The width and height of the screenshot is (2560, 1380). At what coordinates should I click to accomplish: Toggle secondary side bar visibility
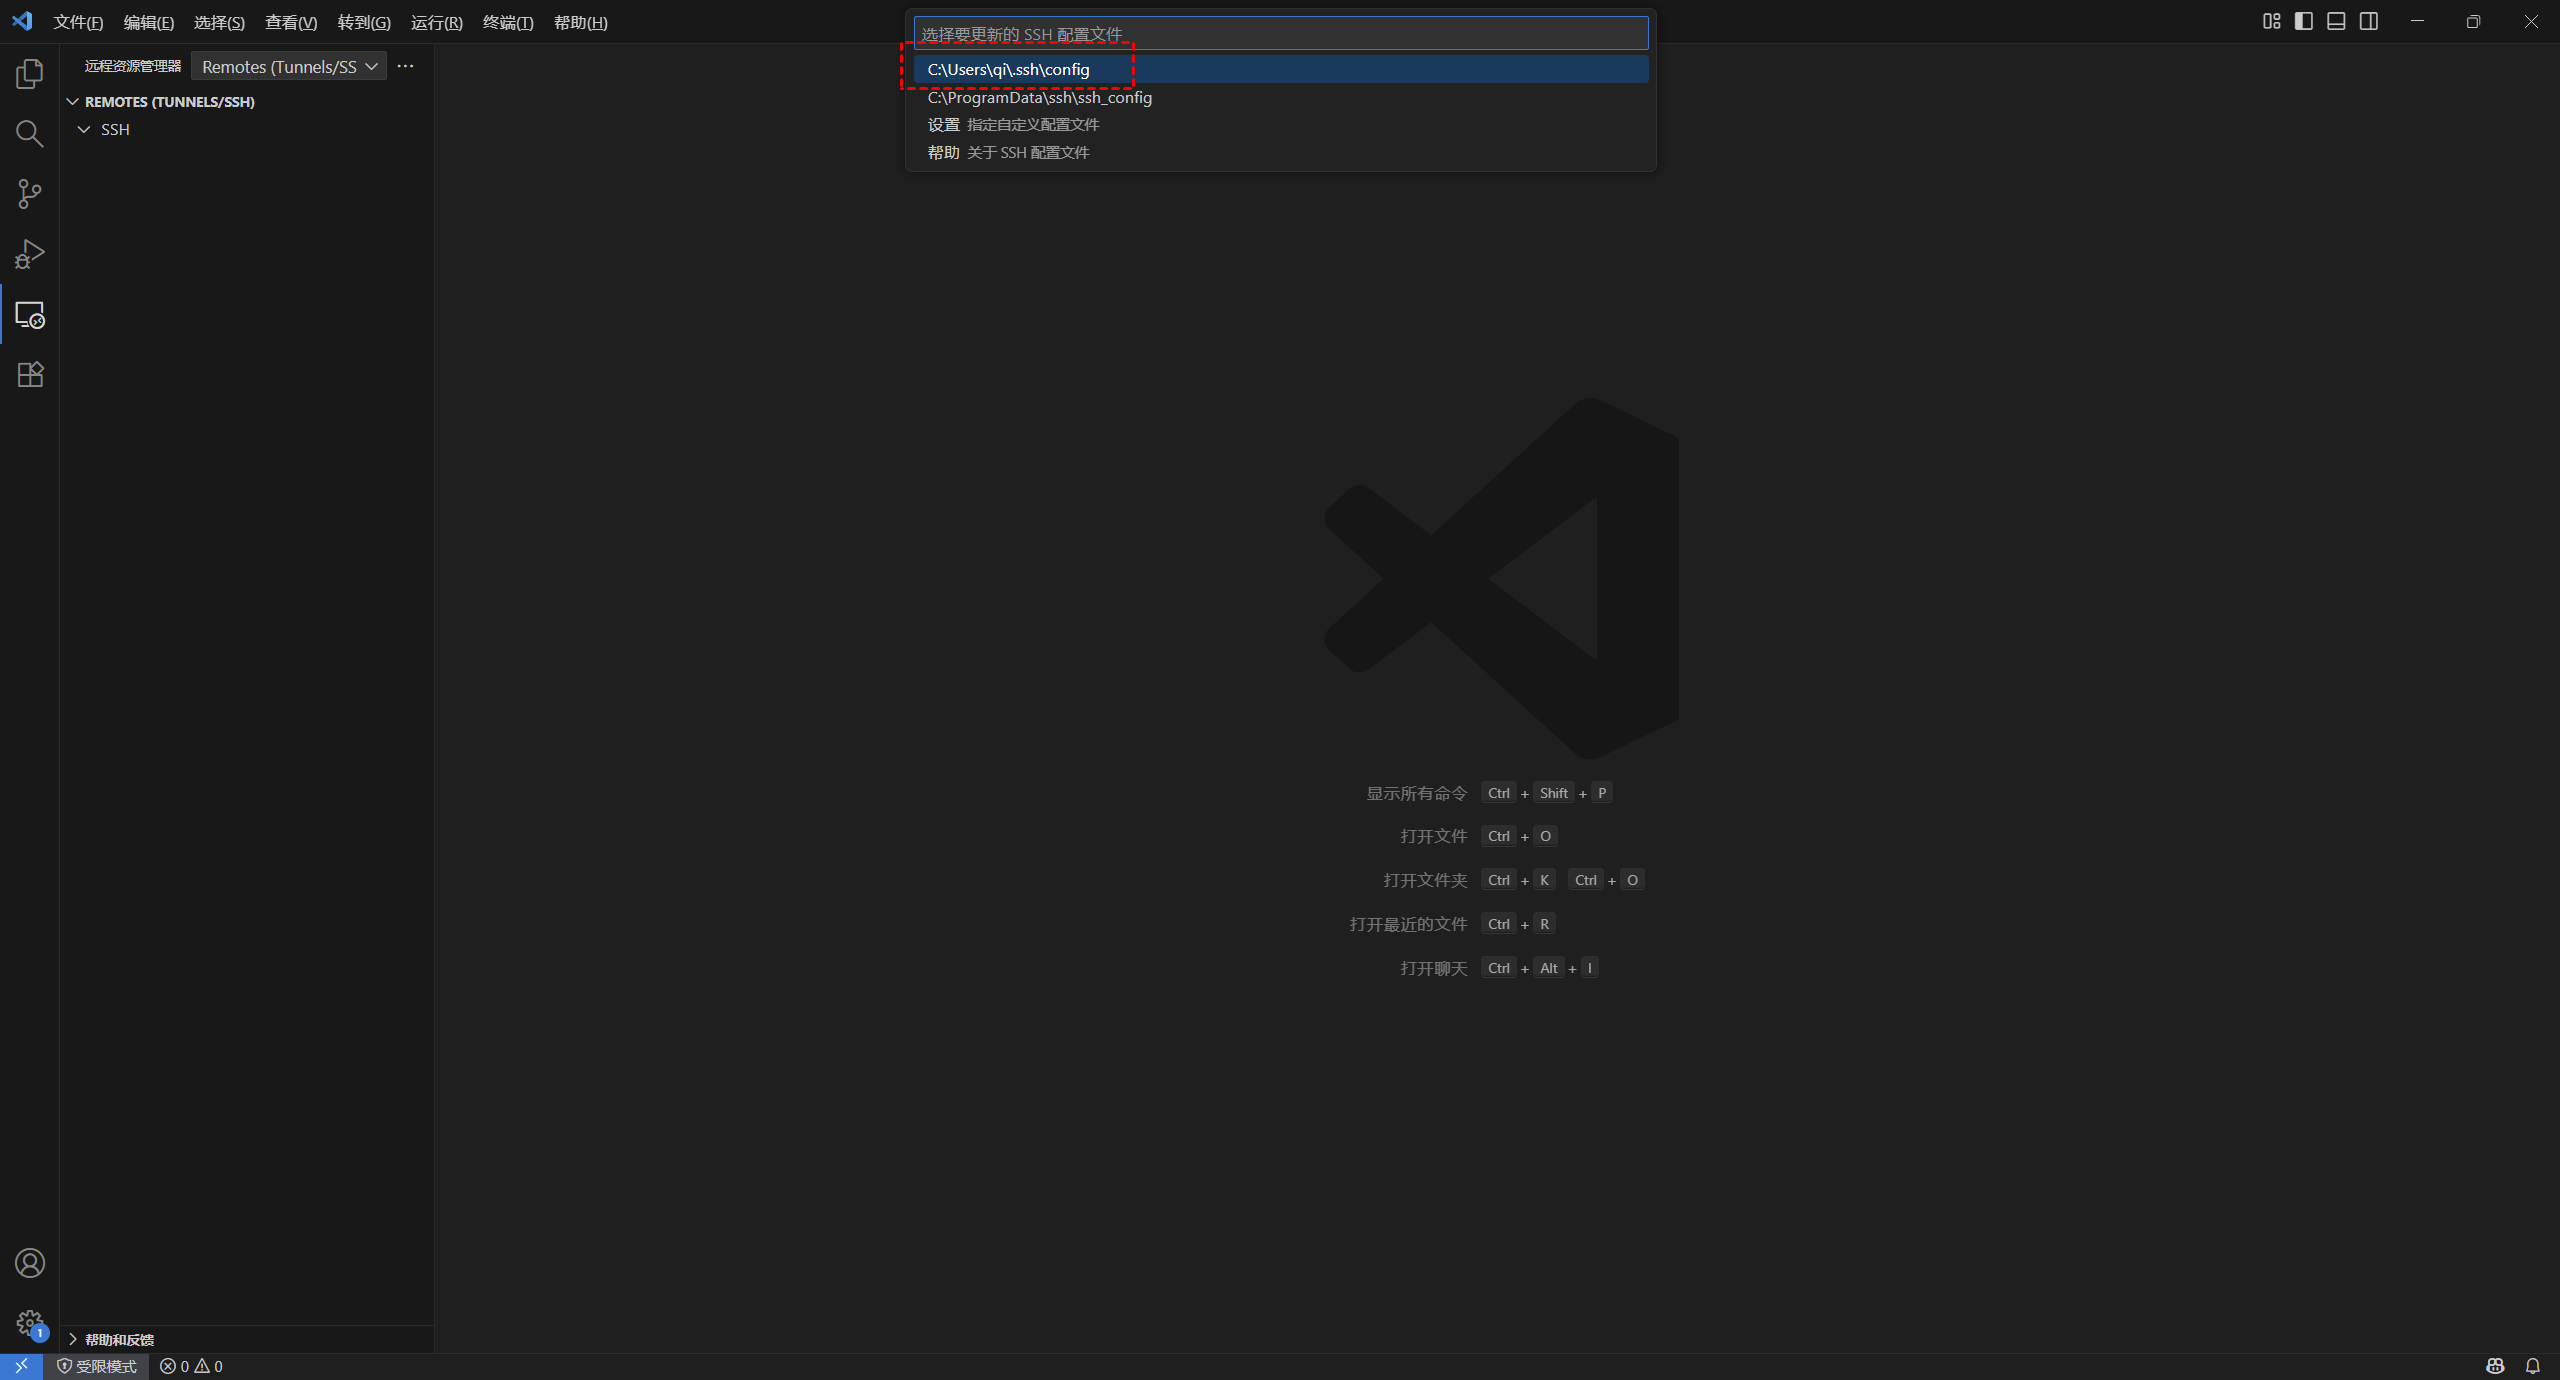pos(2369,22)
